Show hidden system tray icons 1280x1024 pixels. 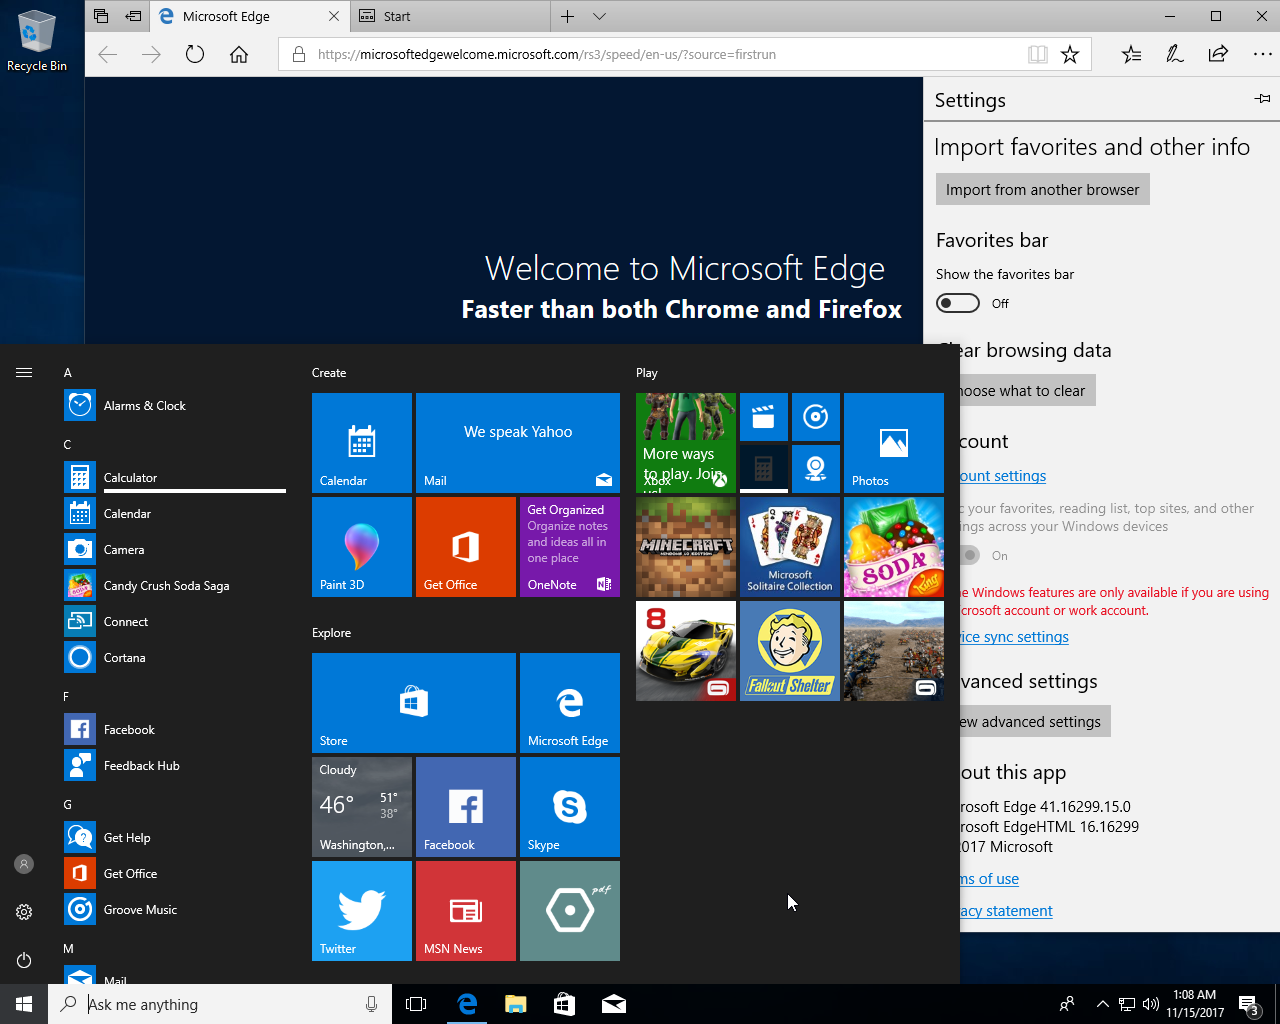pyautogui.click(x=1102, y=1004)
